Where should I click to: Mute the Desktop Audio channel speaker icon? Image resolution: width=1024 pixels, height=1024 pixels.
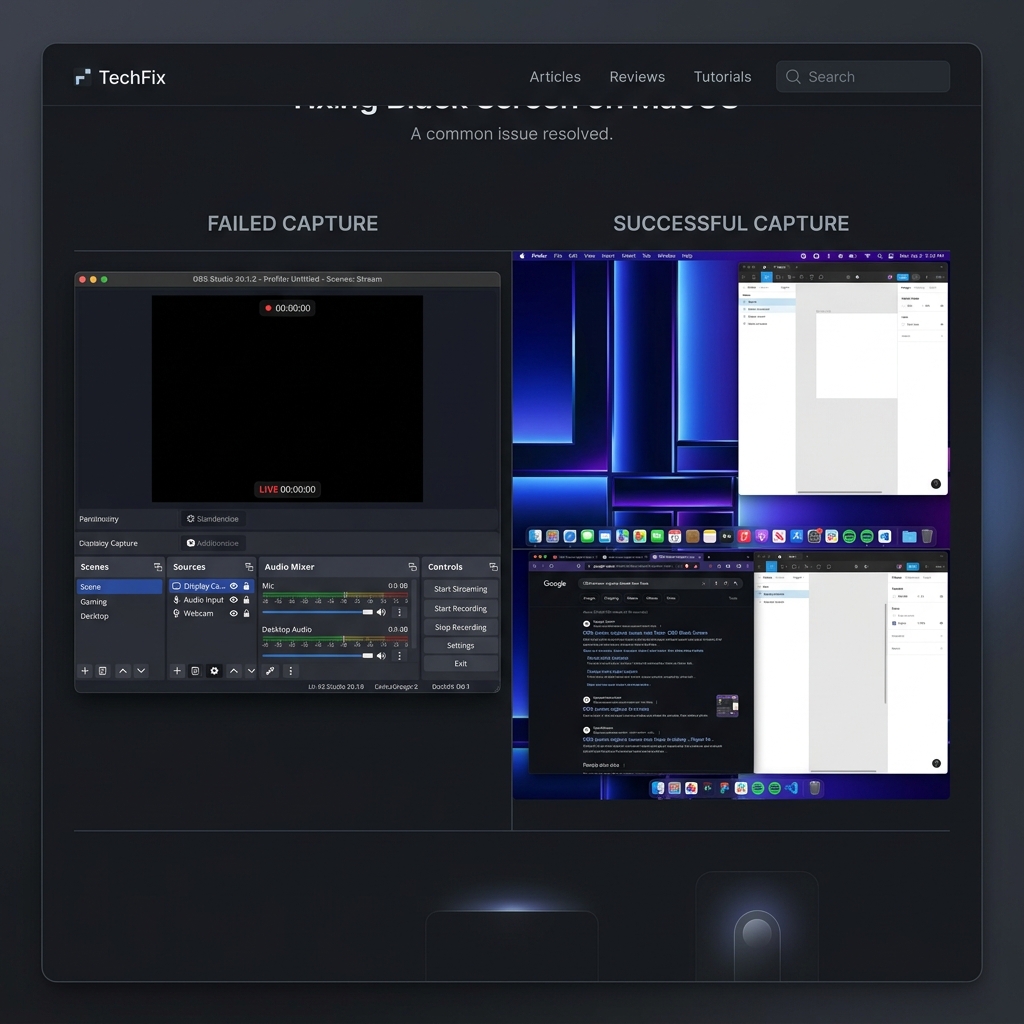(381, 655)
